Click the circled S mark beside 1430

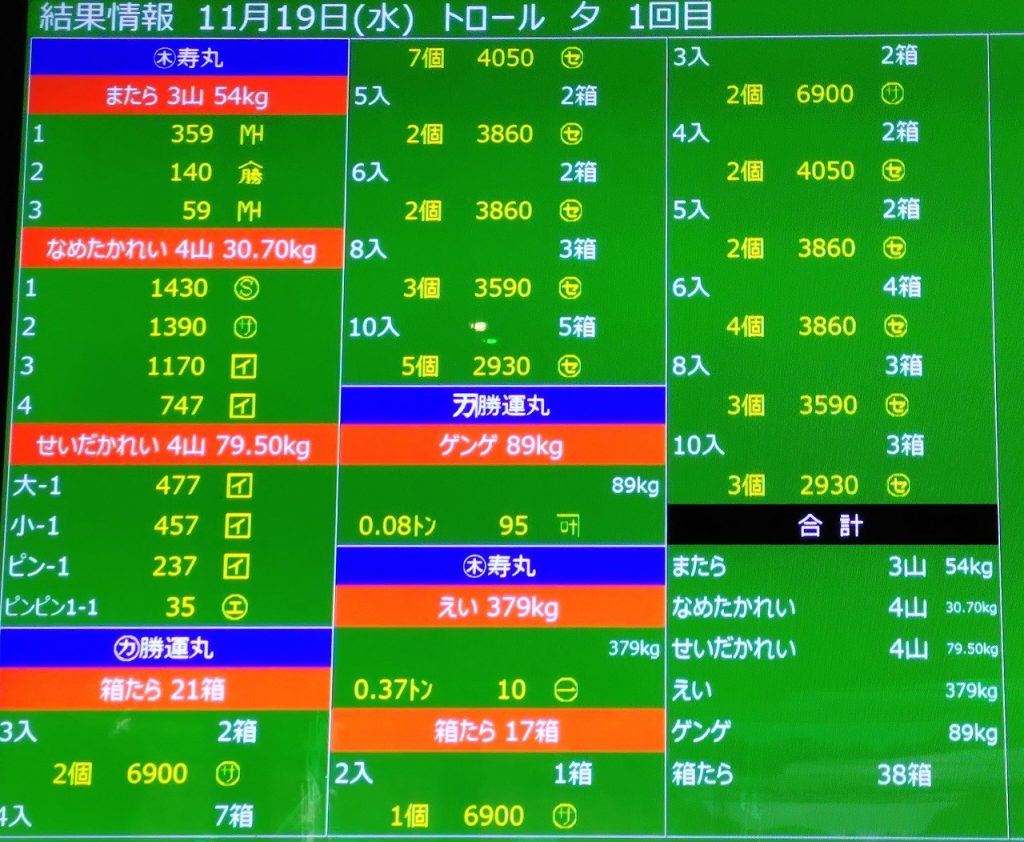245,289
